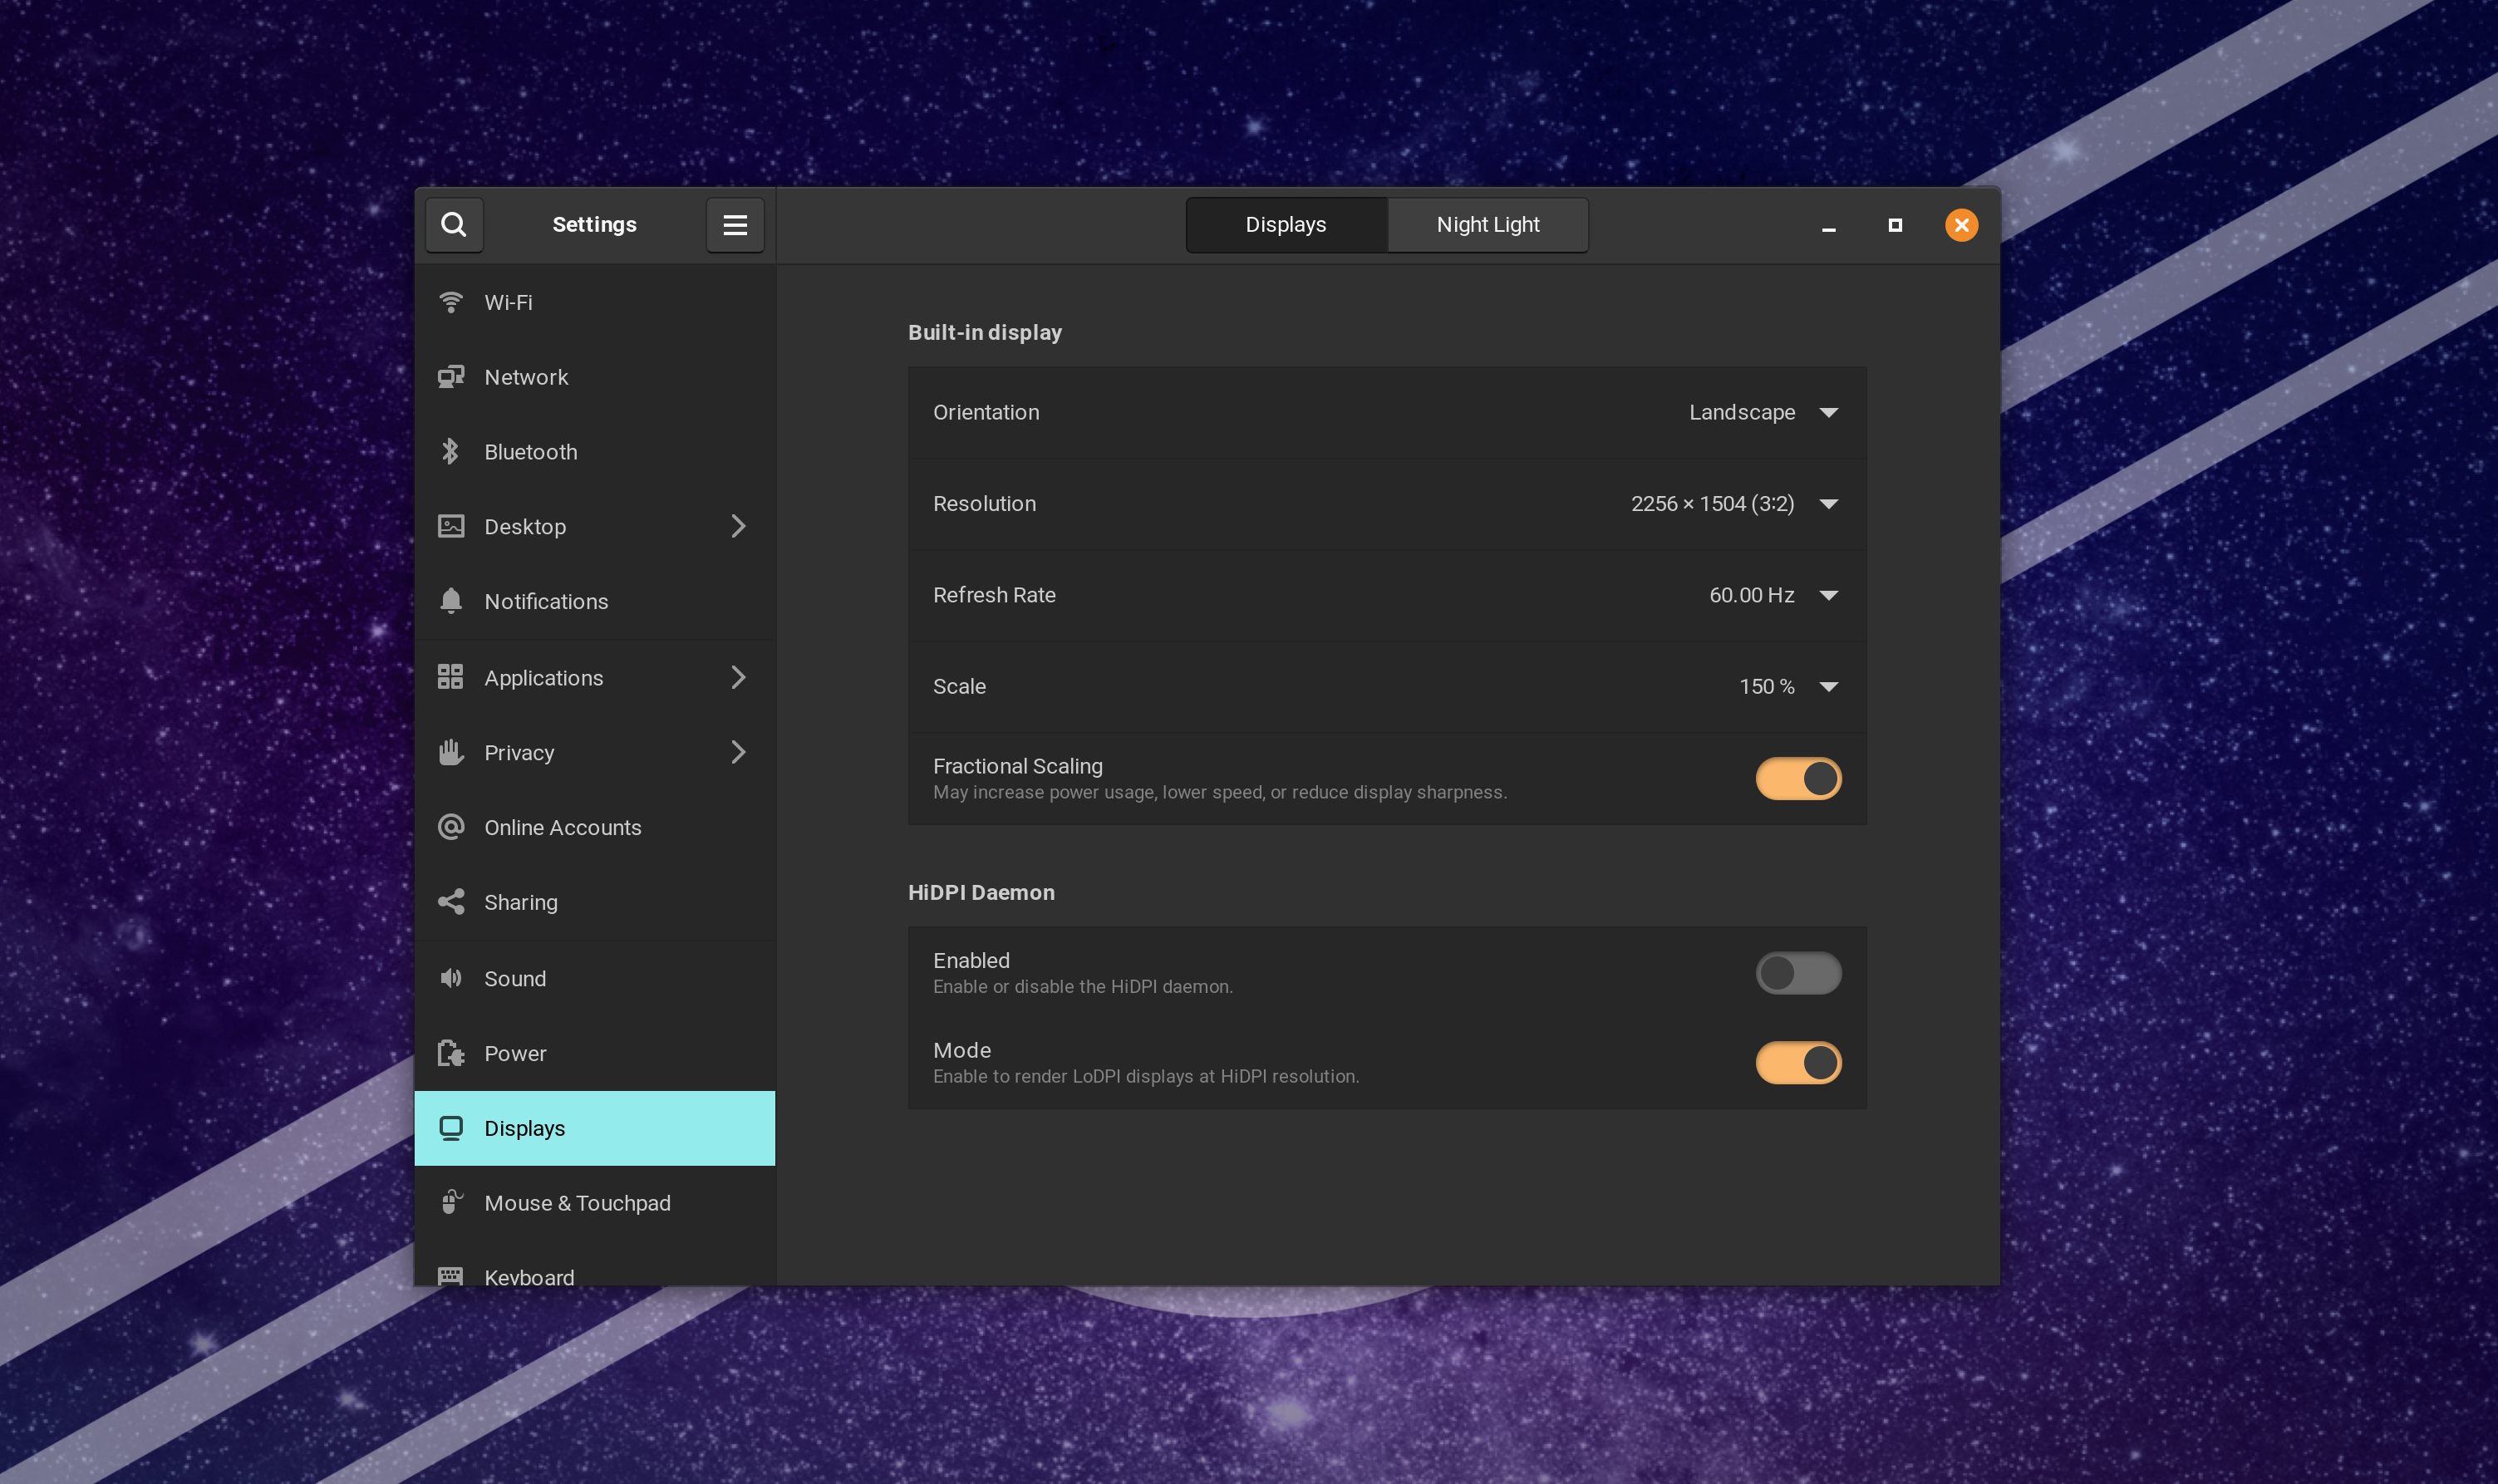Open the hamburger menu in Settings header
This screenshot has width=2498, height=1484.
click(735, 225)
